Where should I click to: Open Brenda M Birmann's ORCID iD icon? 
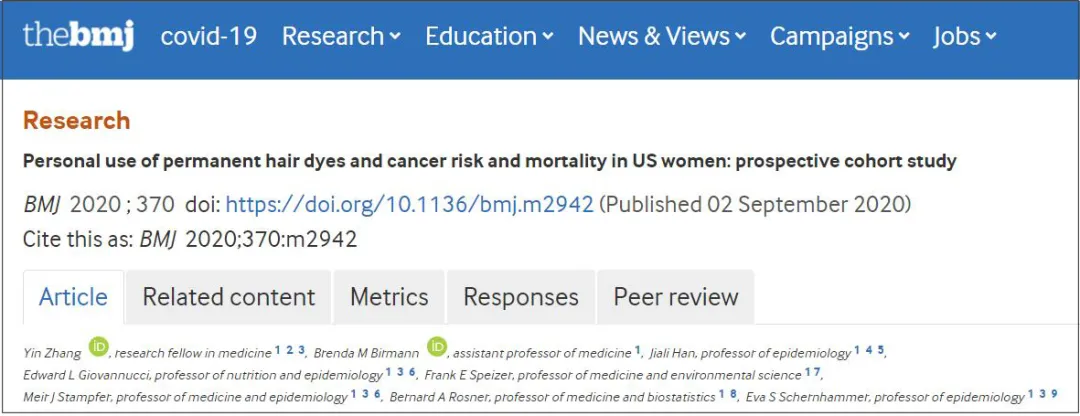[x=437, y=347]
